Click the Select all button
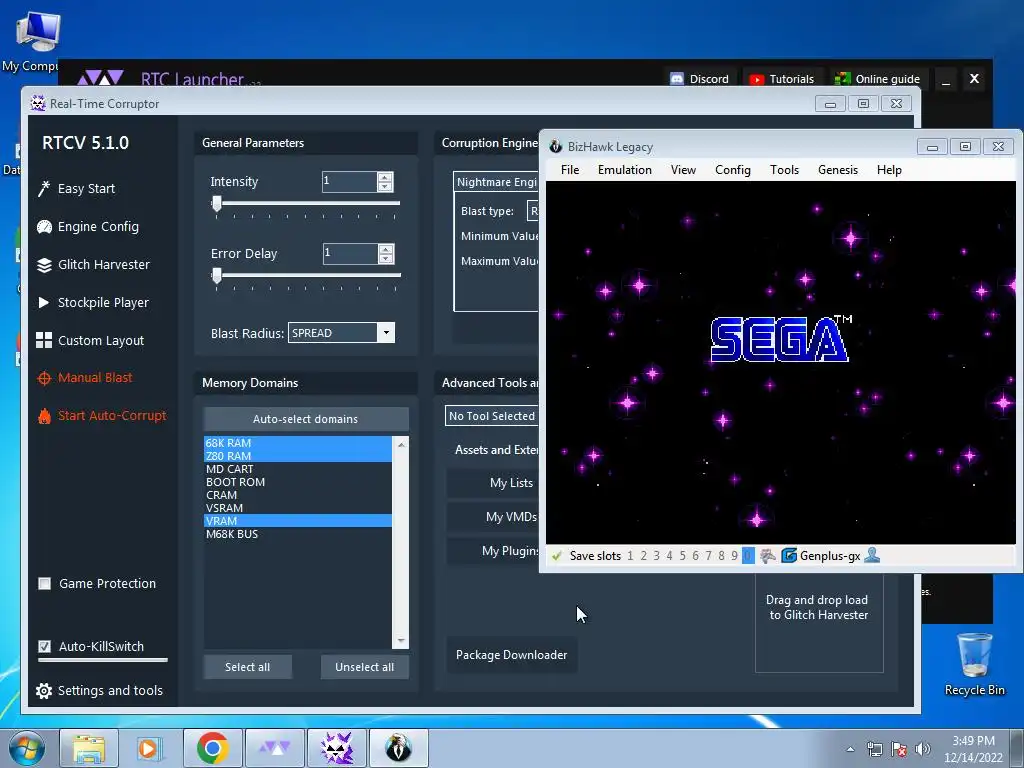This screenshot has width=1024, height=768. click(x=248, y=667)
